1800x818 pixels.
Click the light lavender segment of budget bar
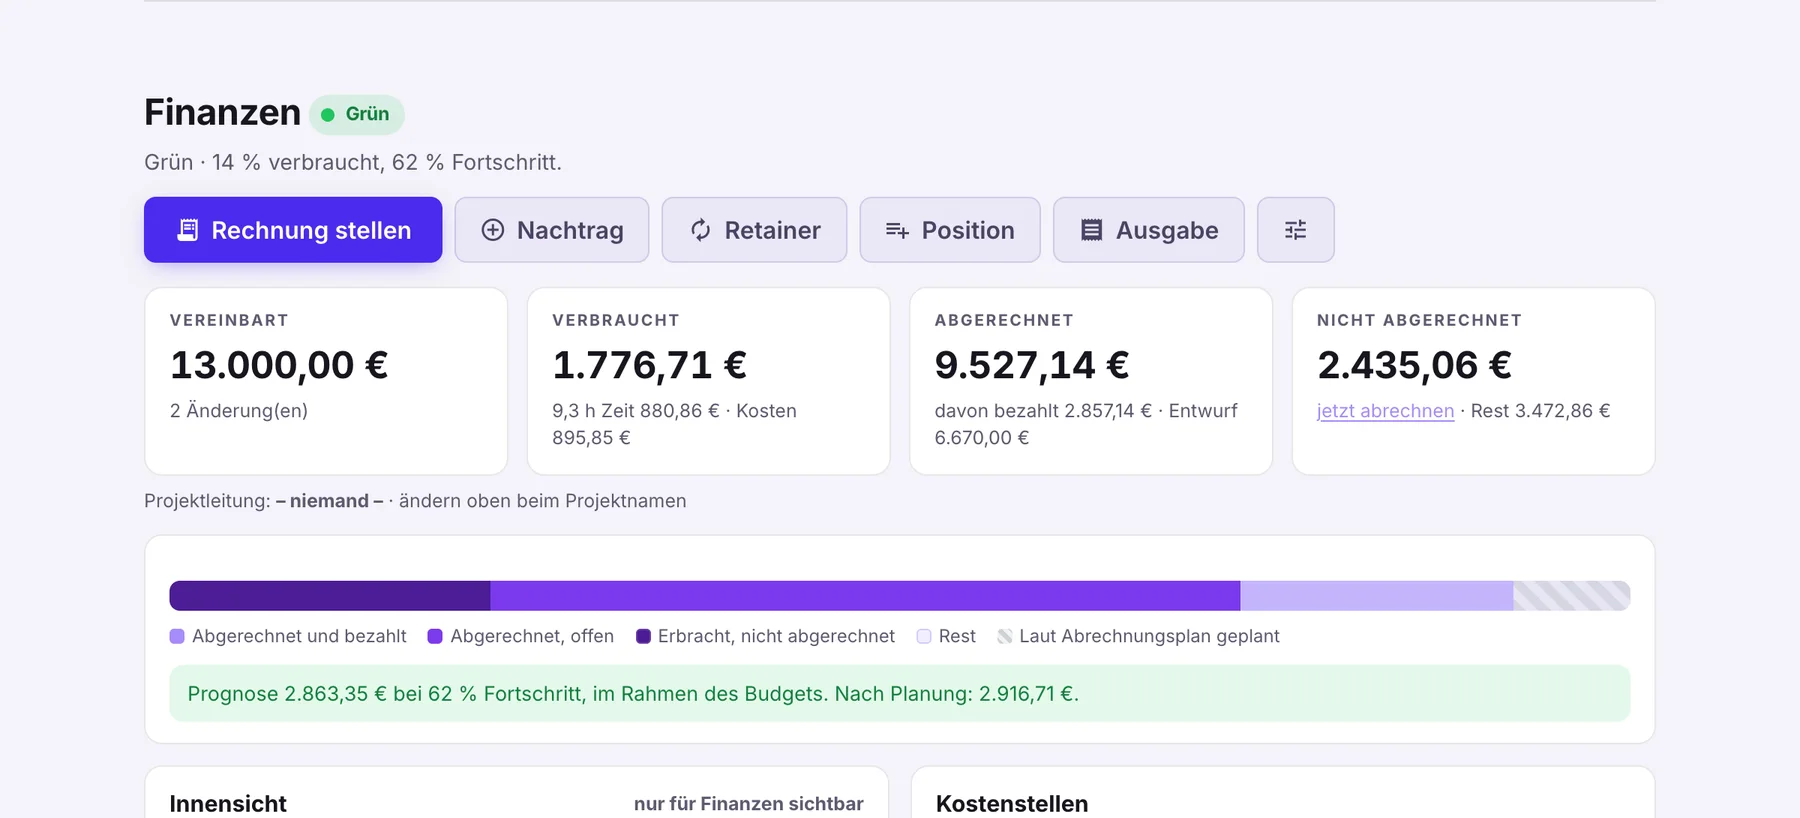tap(1377, 596)
